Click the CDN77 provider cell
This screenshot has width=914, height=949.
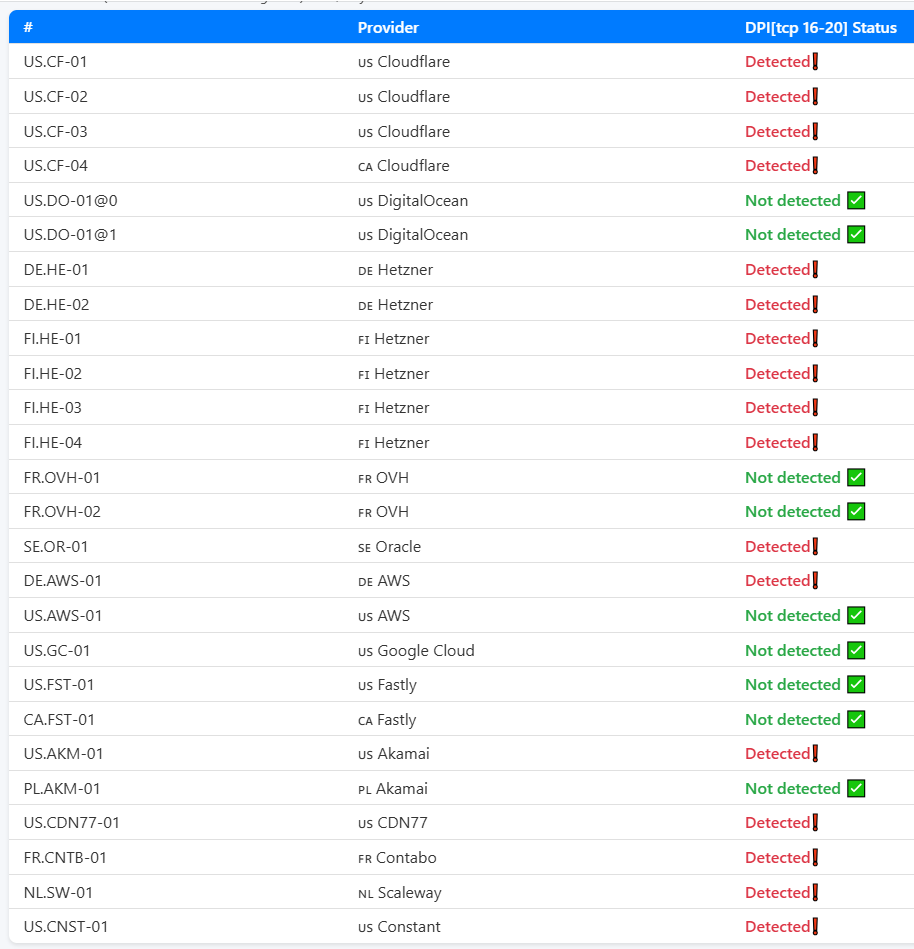pyautogui.click(x=403, y=823)
